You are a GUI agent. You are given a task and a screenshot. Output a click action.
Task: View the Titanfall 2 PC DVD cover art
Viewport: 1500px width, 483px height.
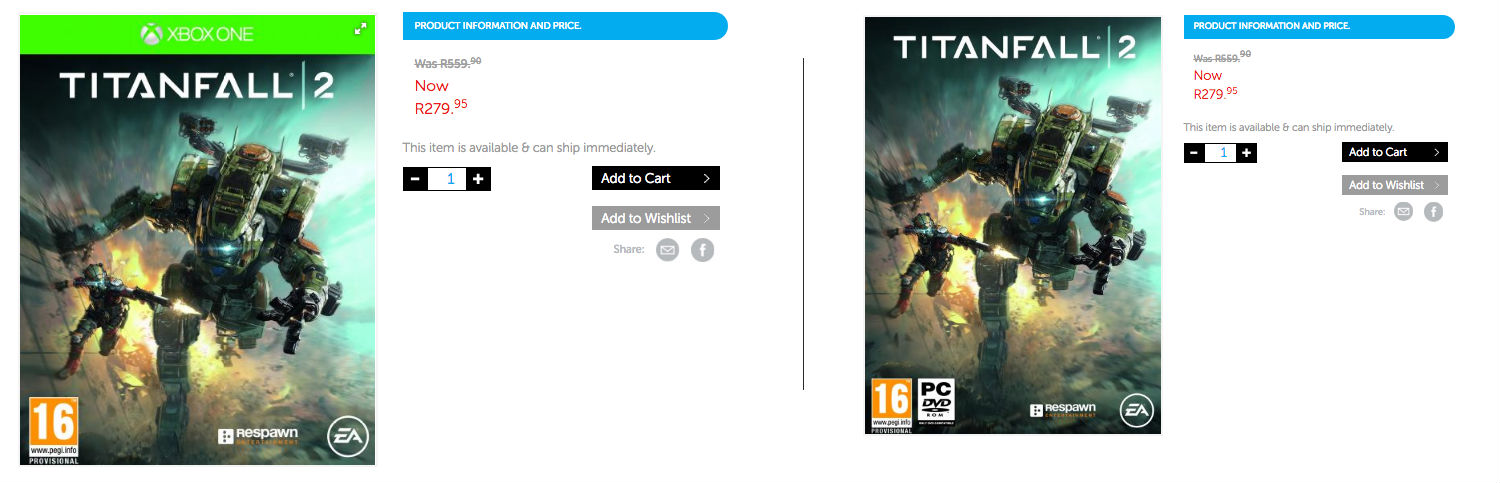click(1013, 225)
